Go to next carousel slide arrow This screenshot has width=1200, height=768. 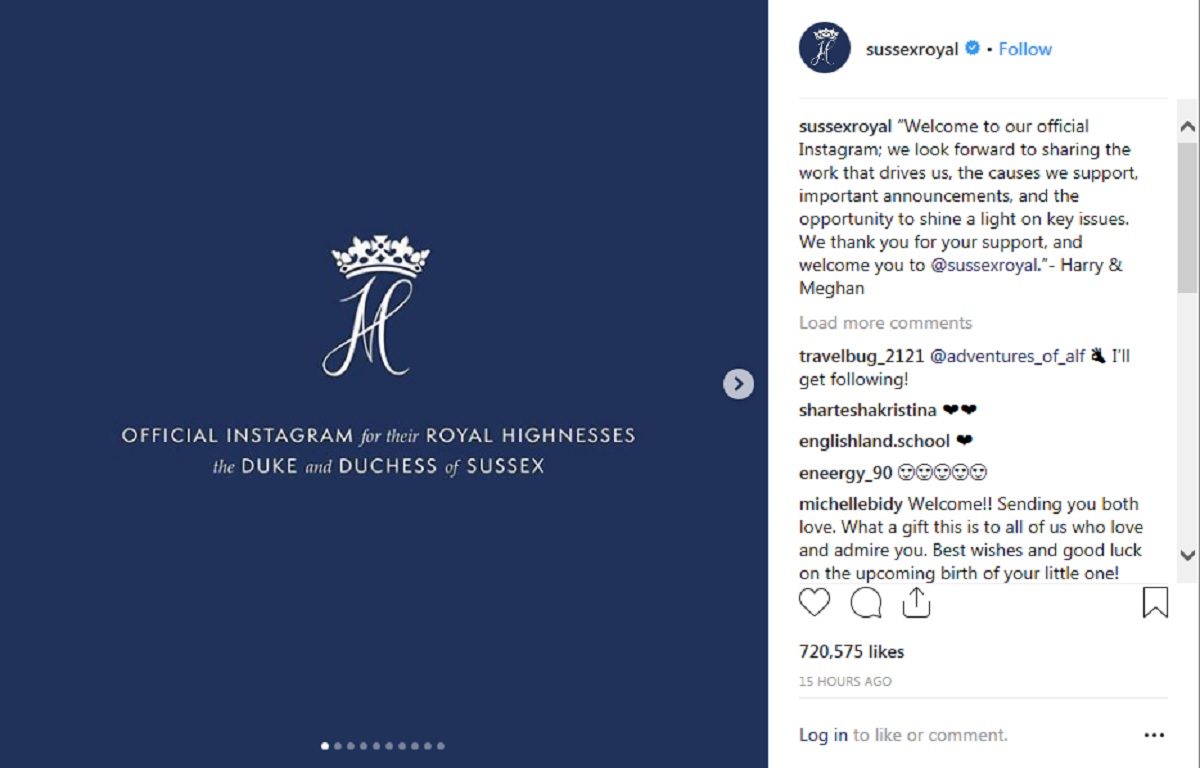coord(738,383)
